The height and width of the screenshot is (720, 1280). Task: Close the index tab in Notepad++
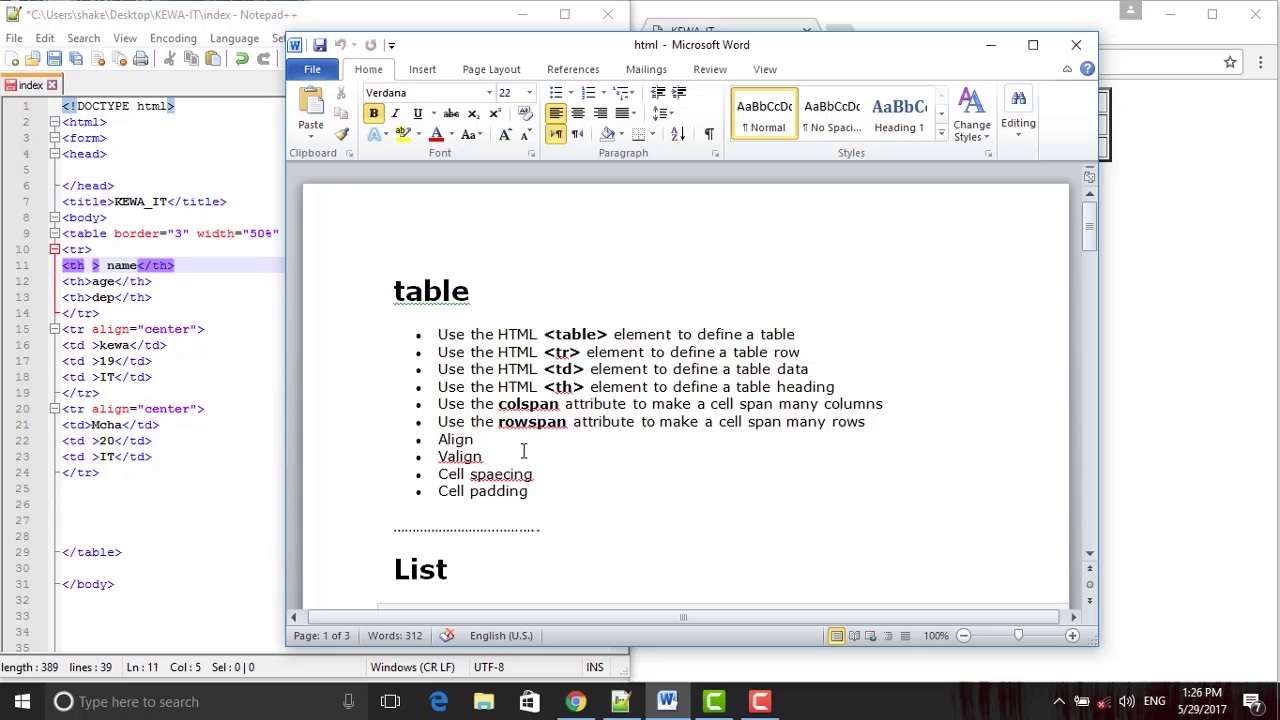[x=52, y=85]
